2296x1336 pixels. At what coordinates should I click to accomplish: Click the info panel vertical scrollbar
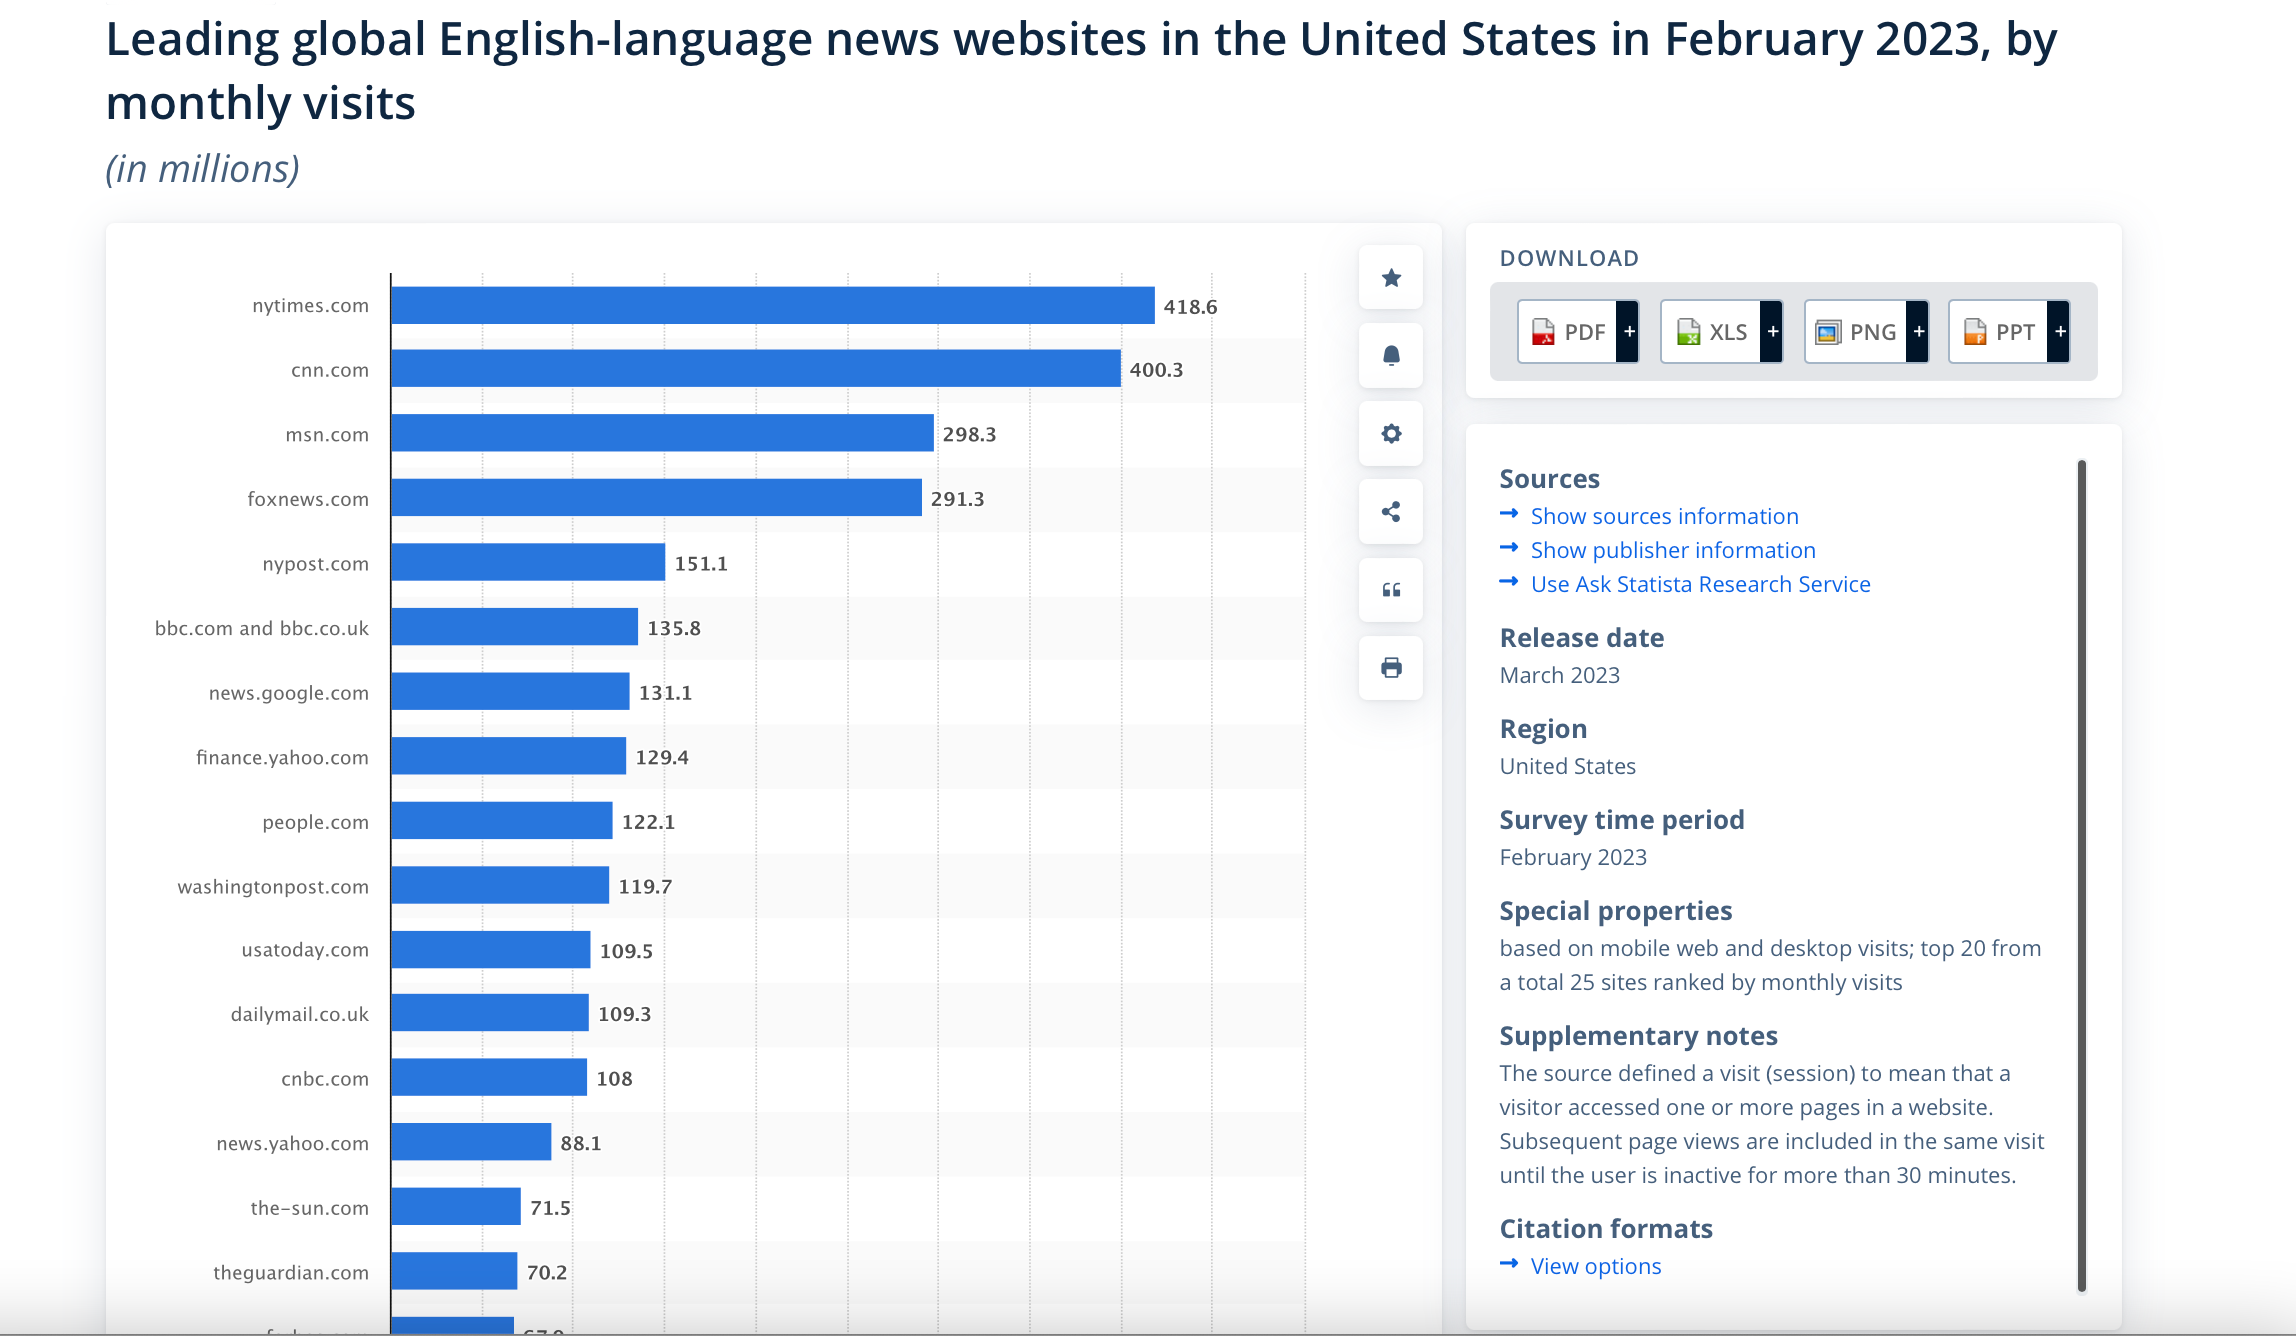(2081, 875)
